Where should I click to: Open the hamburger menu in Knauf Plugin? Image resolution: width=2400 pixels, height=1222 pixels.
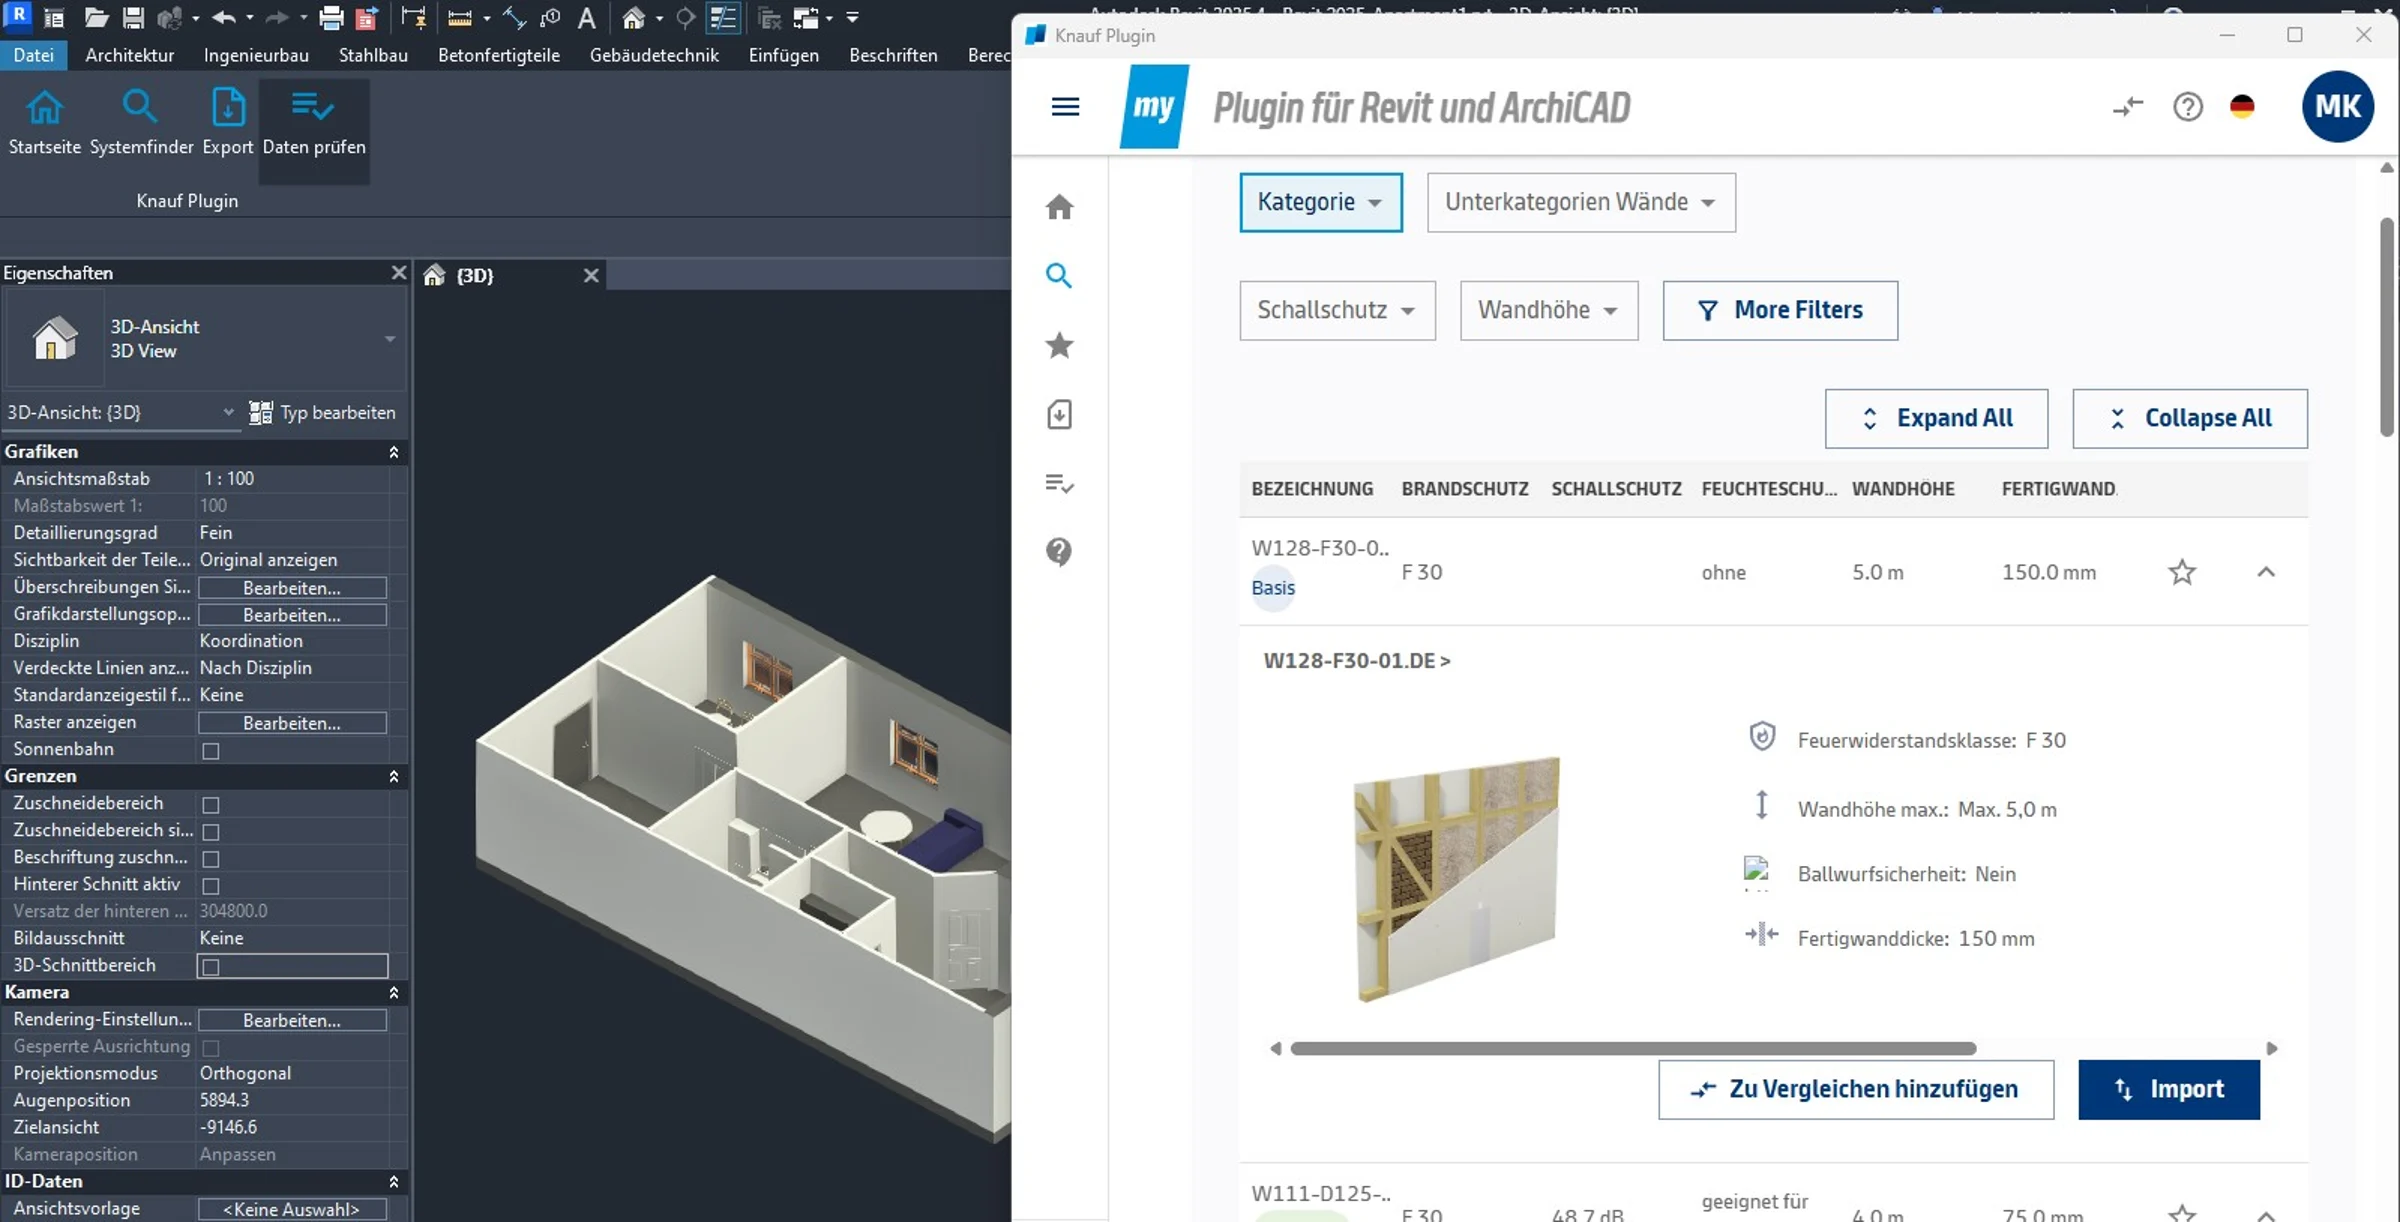coord(1065,106)
